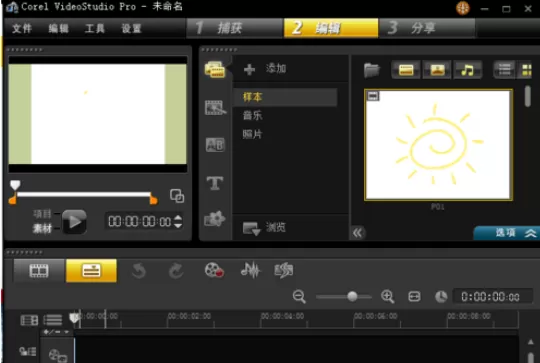540x363 pixels.
Task: Toggle ripple editing icon on track
Action: pos(28,352)
